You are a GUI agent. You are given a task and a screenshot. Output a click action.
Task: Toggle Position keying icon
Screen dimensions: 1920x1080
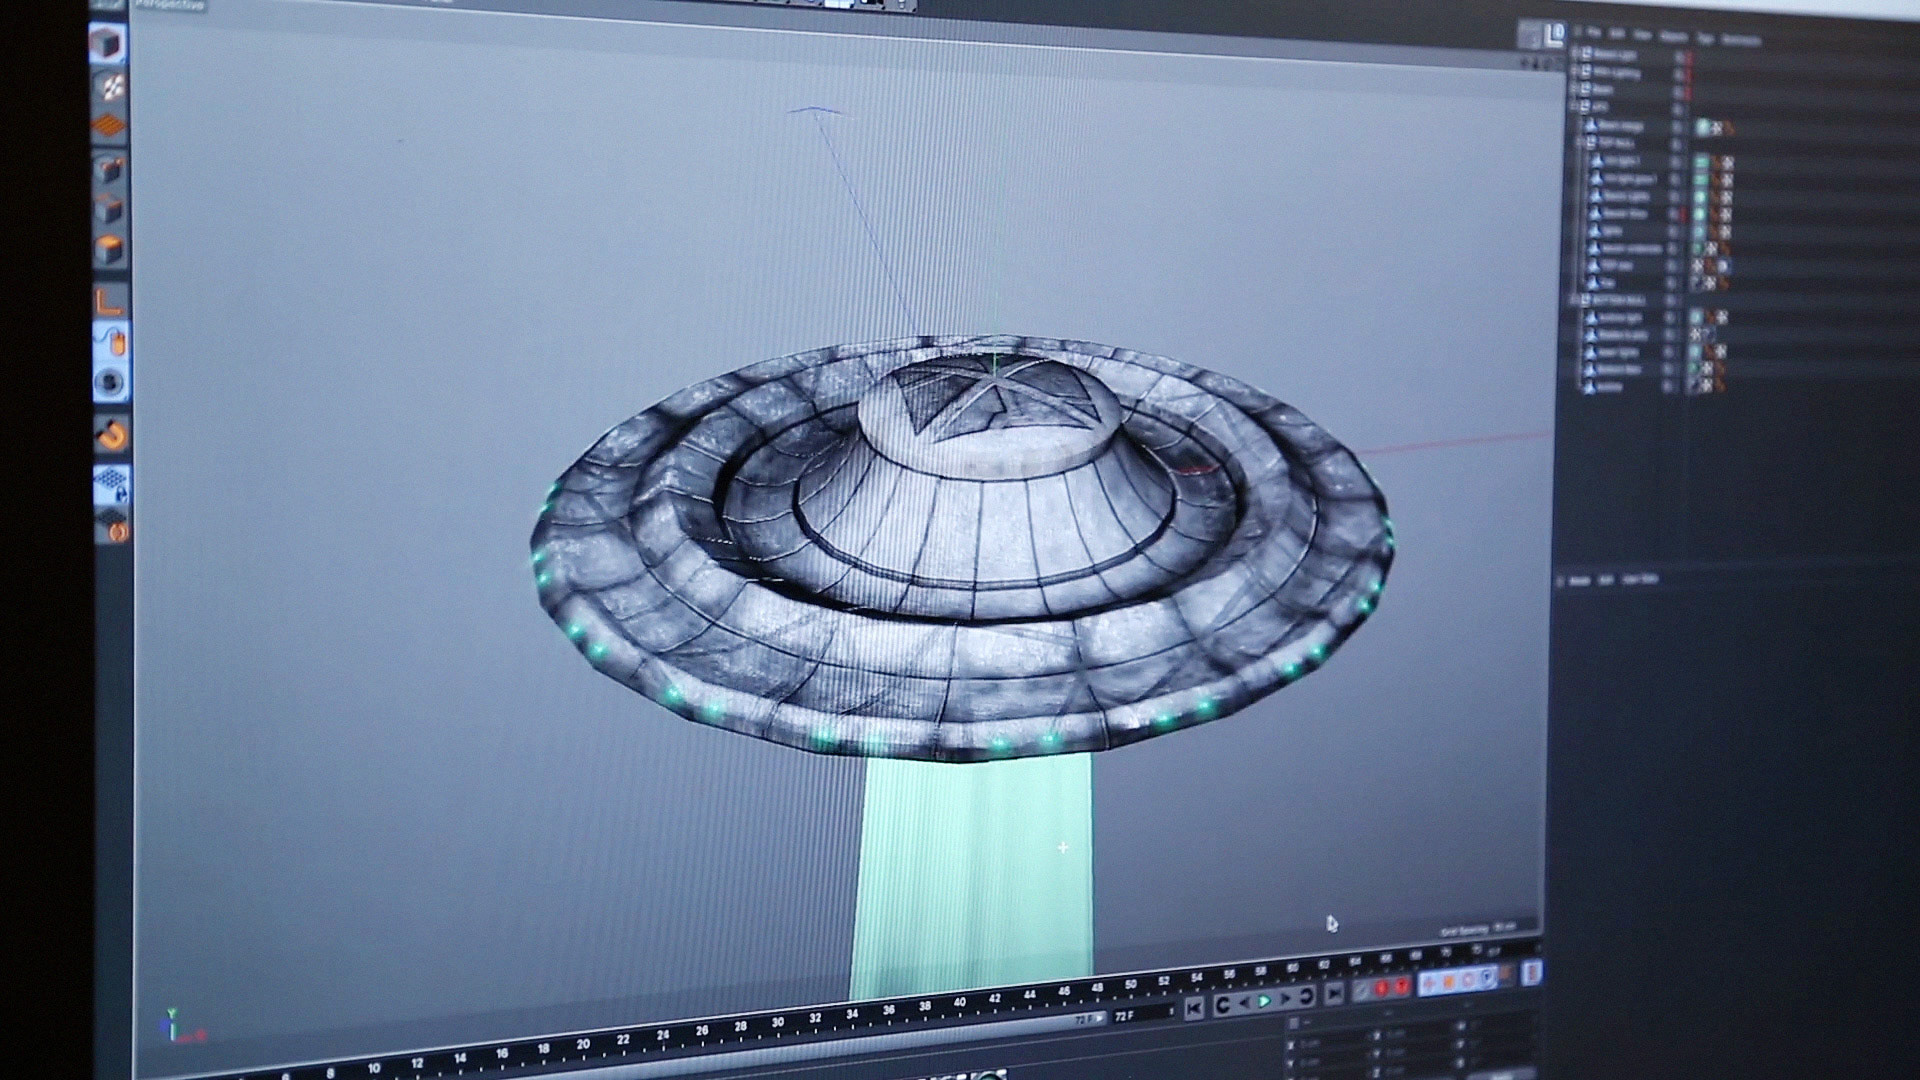(1429, 984)
